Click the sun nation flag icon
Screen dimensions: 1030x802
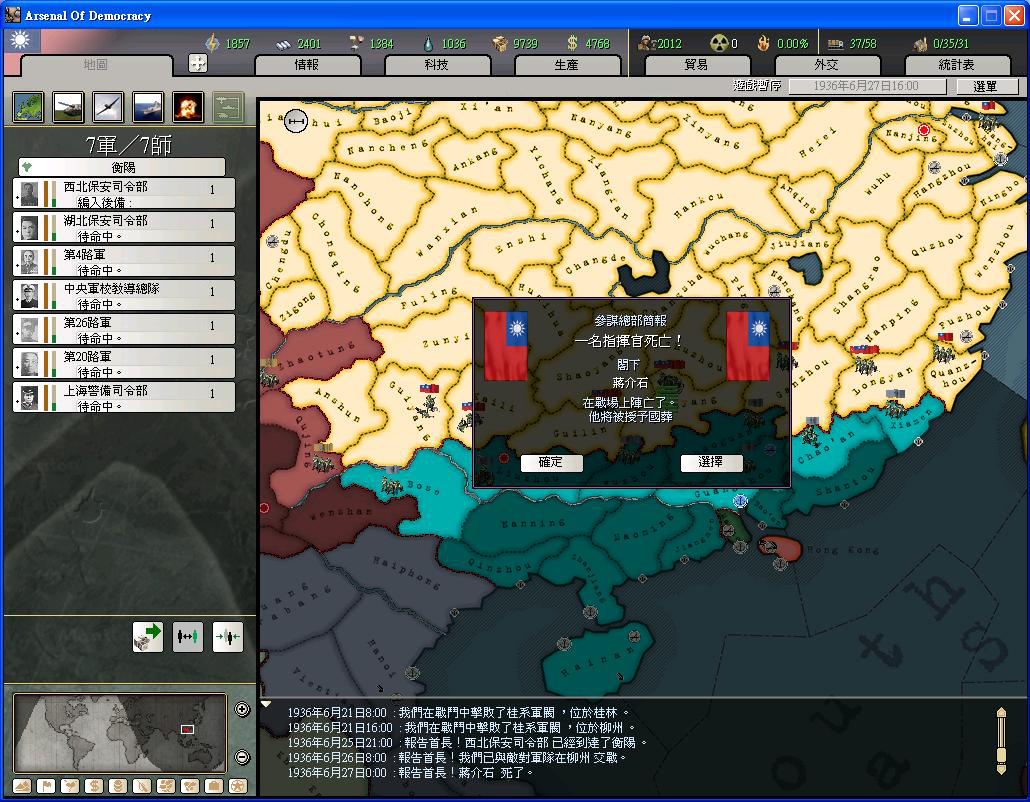pos(22,41)
